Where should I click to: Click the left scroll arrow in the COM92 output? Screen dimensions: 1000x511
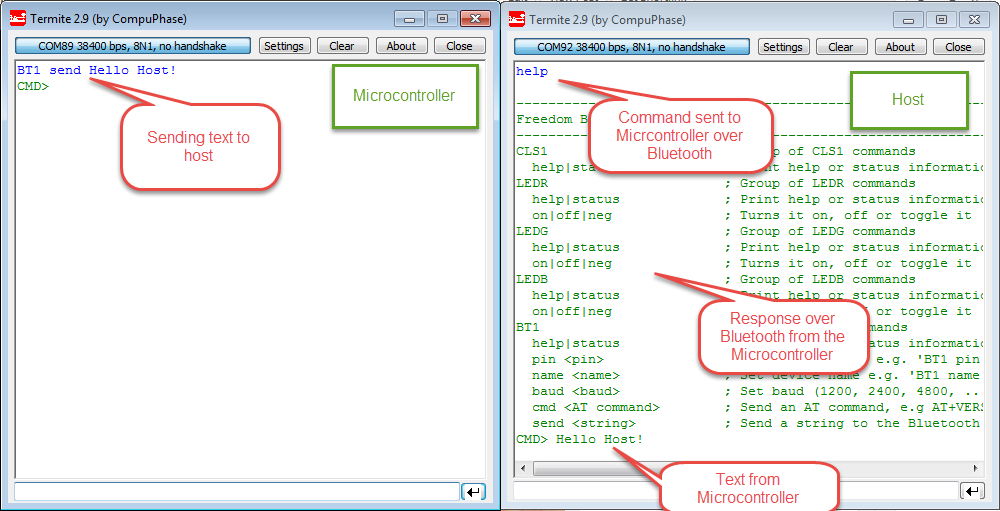522,468
